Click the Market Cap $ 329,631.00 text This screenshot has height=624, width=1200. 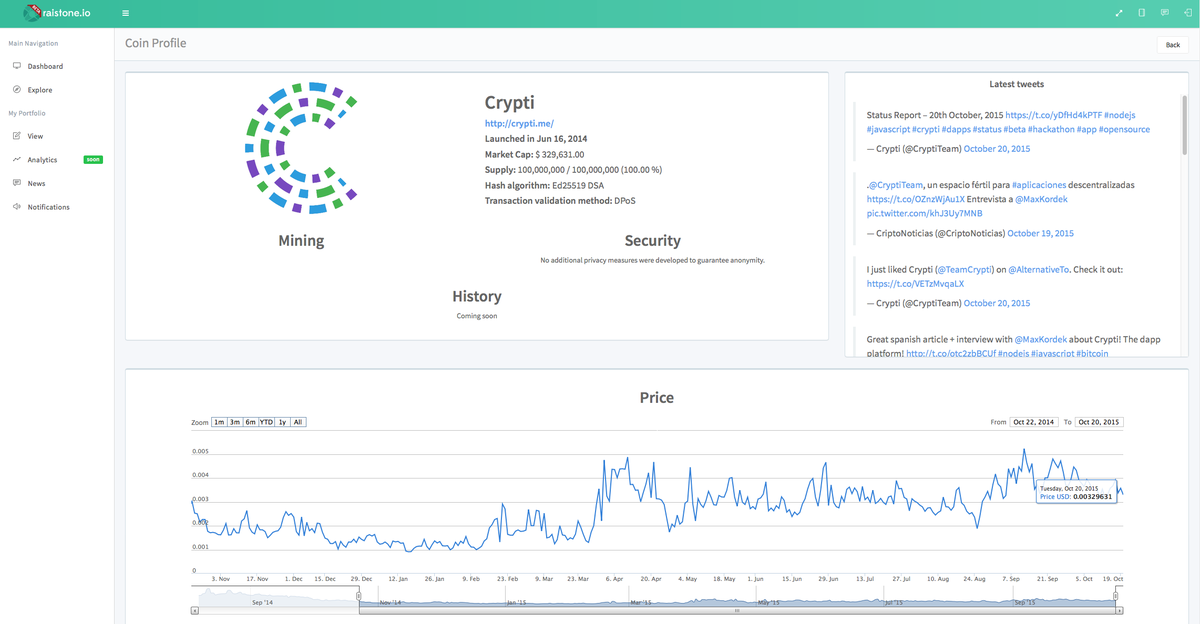(x=534, y=154)
